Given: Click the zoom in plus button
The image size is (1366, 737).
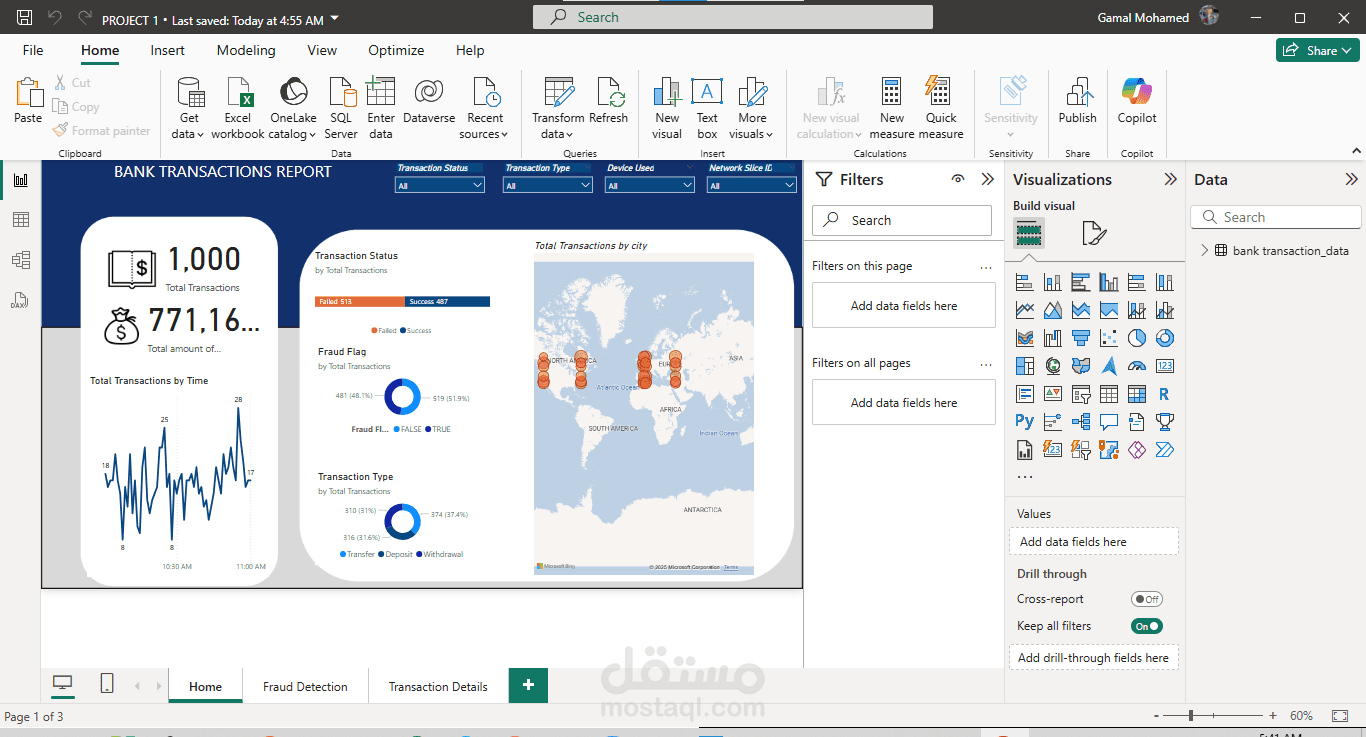Looking at the screenshot, I should (x=1273, y=716).
